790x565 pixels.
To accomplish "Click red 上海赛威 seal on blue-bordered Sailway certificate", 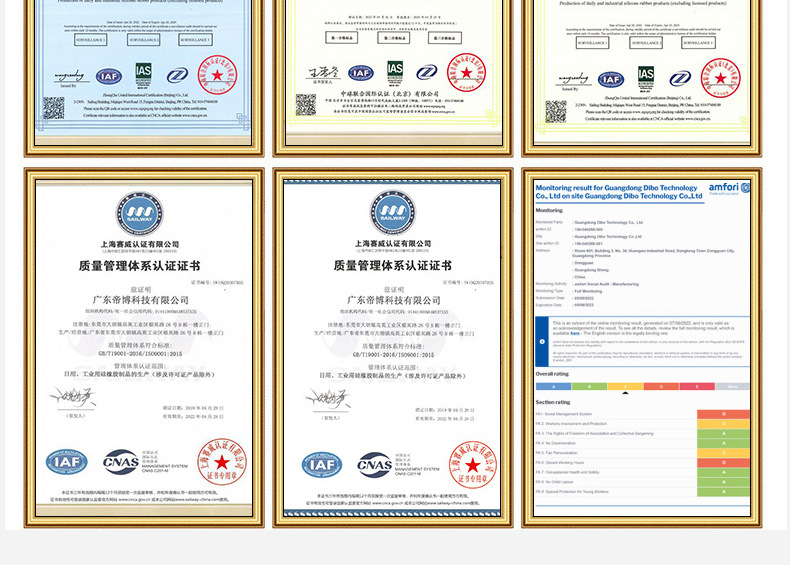I will point(473,464).
